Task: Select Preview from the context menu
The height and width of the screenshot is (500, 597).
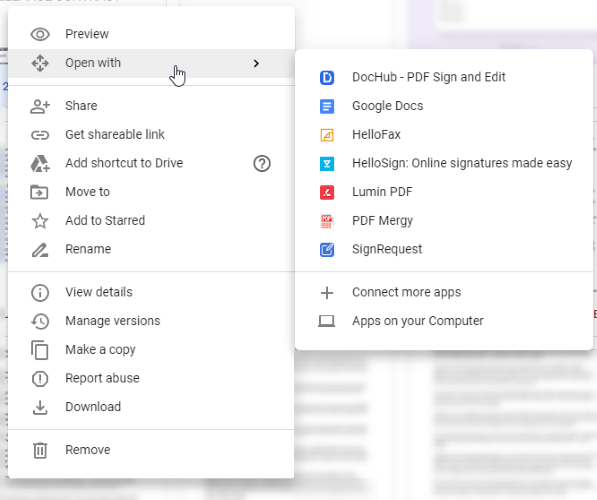Action: coord(151,34)
